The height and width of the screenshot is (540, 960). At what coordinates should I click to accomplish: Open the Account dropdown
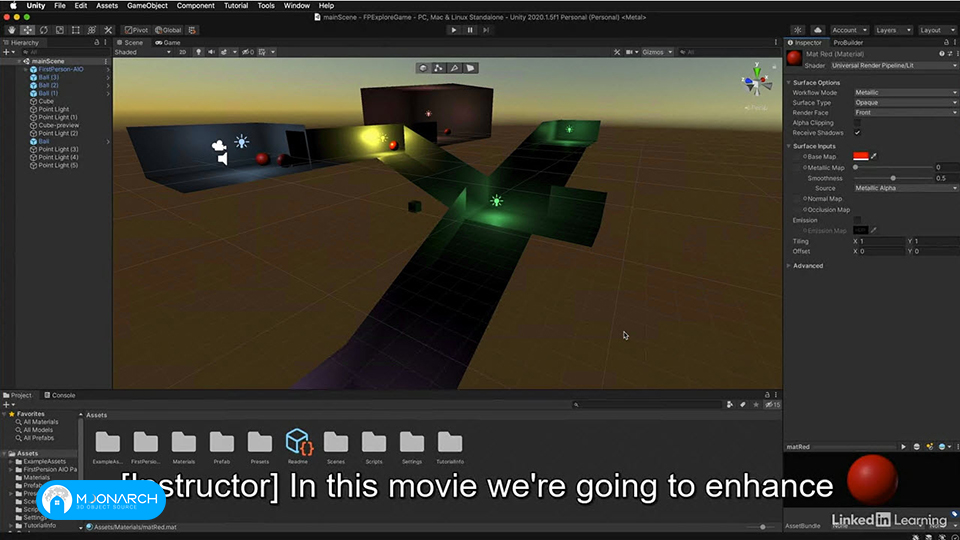849,30
